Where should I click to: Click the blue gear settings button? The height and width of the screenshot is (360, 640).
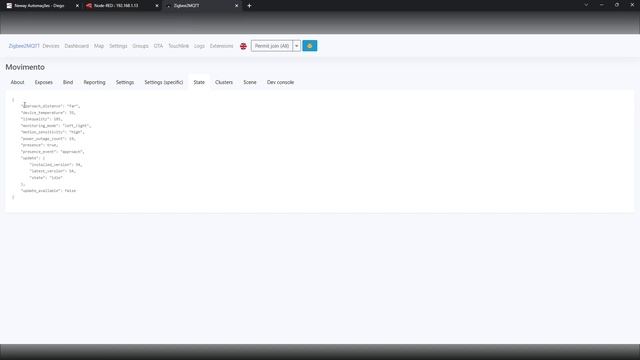pyautogui.click(x=309, y=46)
